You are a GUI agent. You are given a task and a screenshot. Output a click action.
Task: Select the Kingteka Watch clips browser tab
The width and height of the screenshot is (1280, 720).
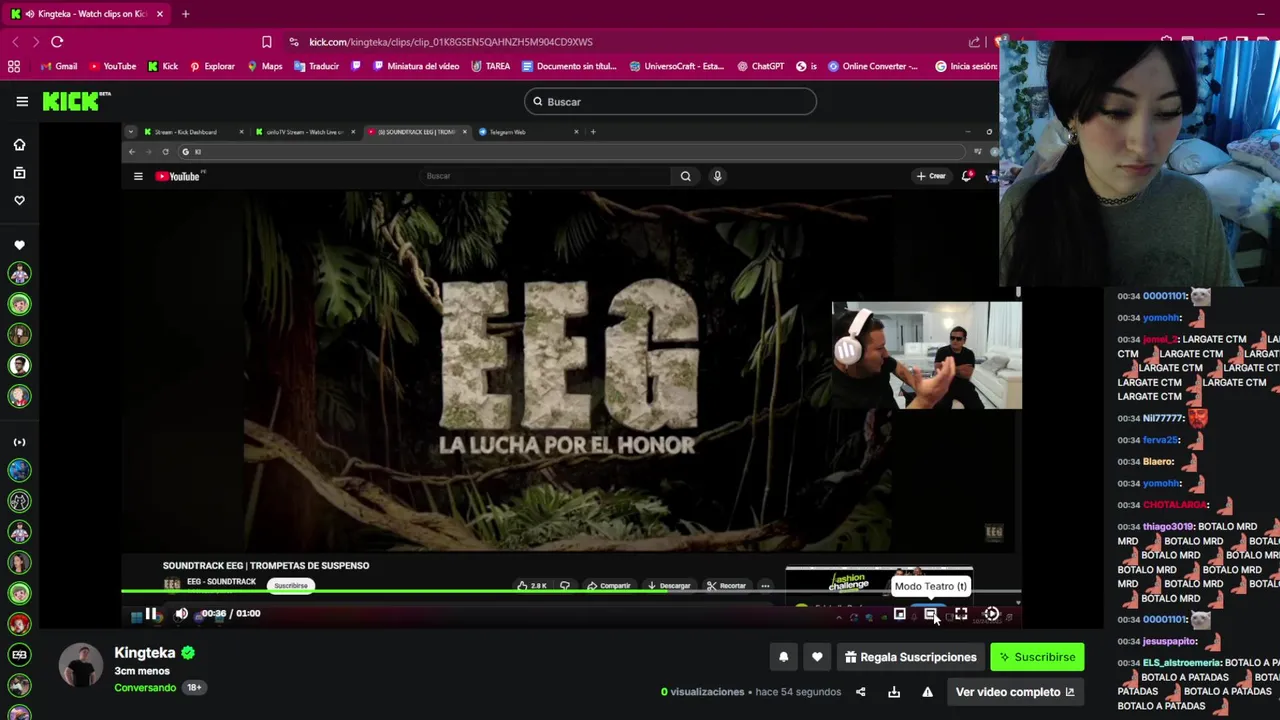click(x=85, y=14)
